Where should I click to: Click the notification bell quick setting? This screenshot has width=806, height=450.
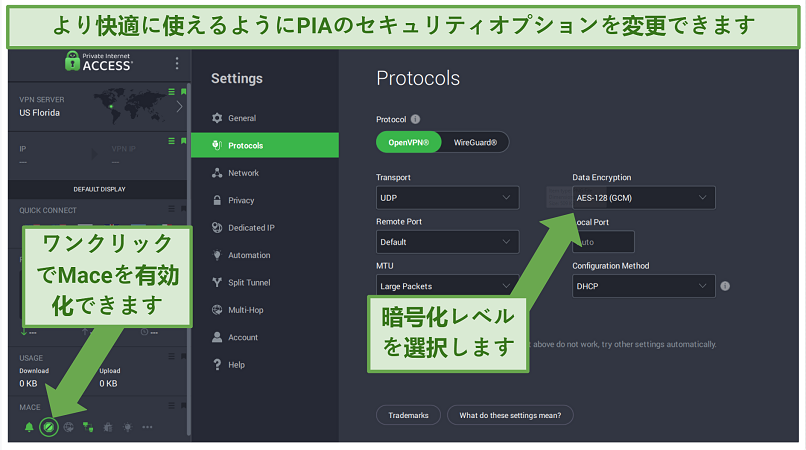29,427
